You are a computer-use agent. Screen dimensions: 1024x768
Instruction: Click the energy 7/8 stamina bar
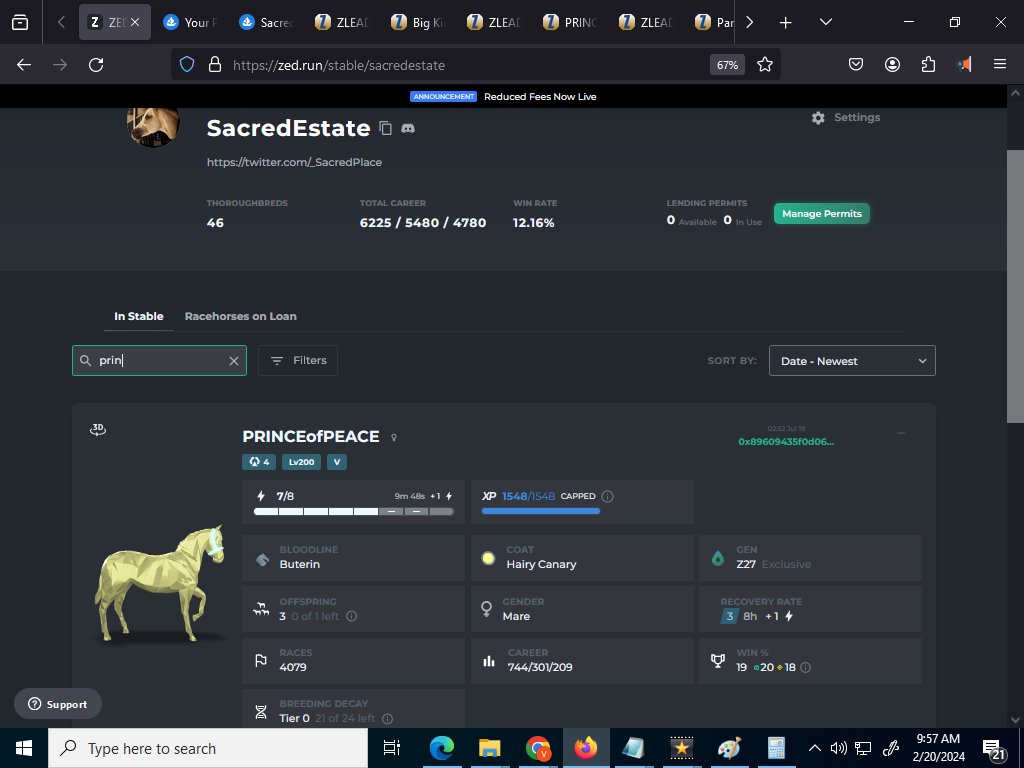pos(353,511)
